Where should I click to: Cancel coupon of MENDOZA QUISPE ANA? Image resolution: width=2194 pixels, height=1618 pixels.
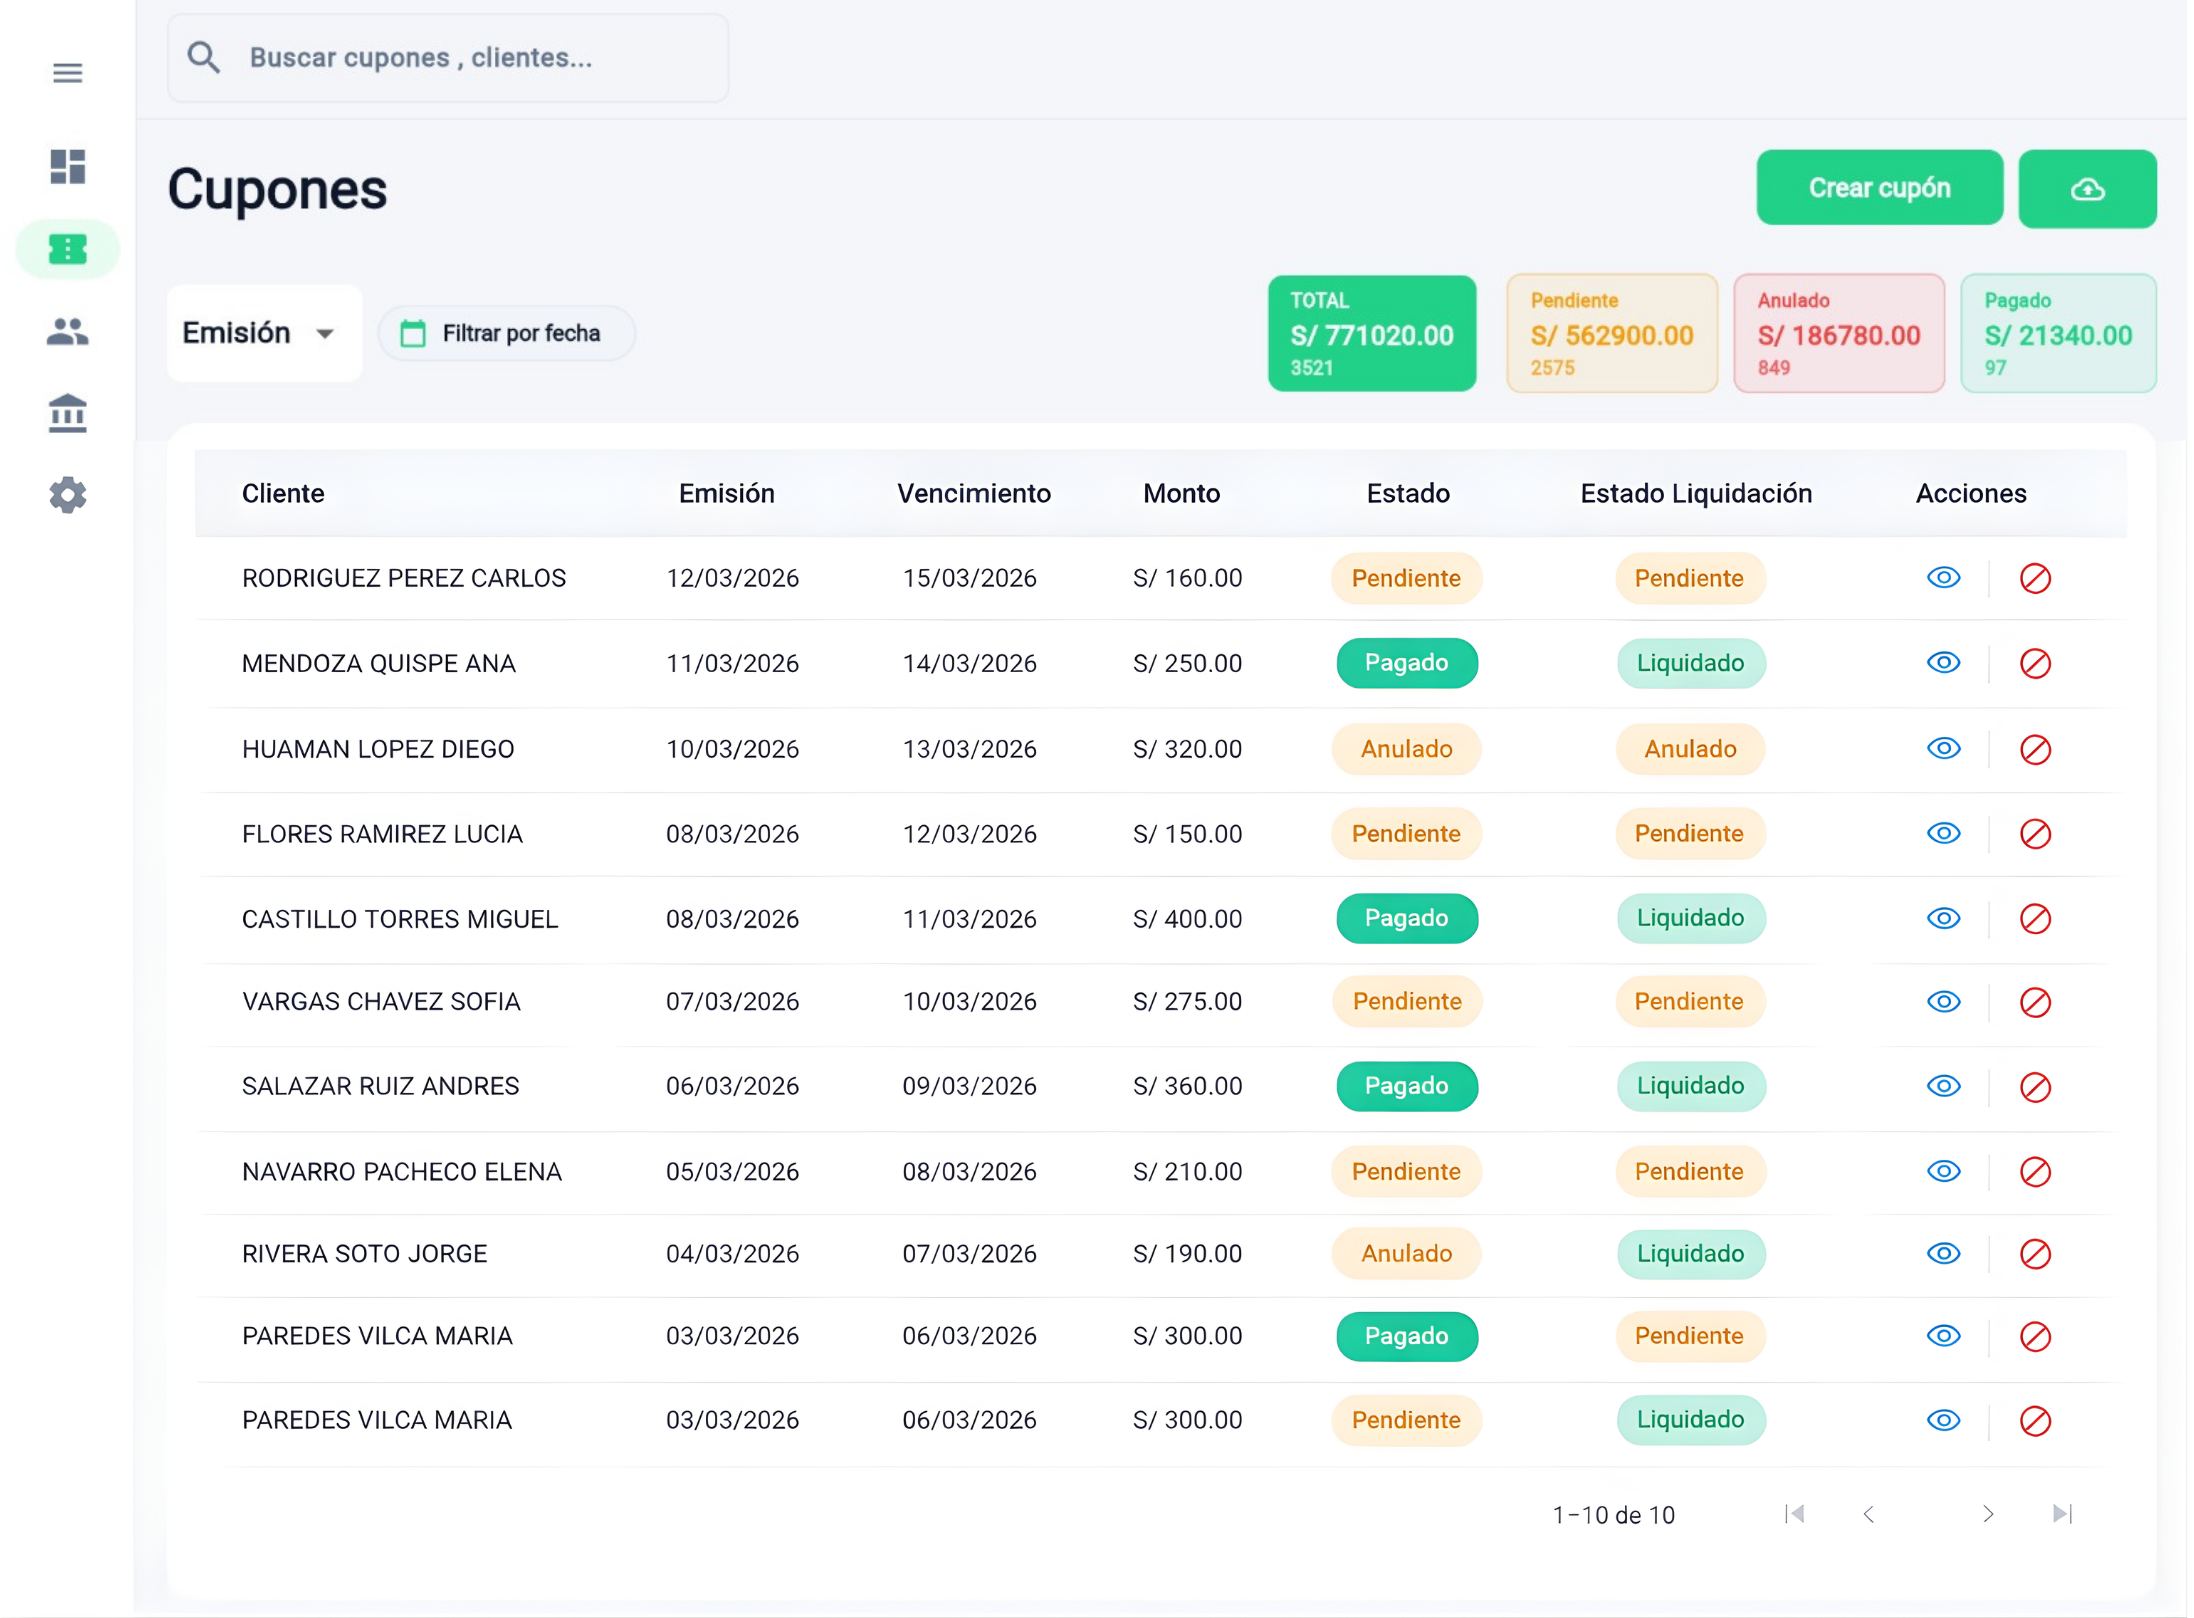(2034, 663)
